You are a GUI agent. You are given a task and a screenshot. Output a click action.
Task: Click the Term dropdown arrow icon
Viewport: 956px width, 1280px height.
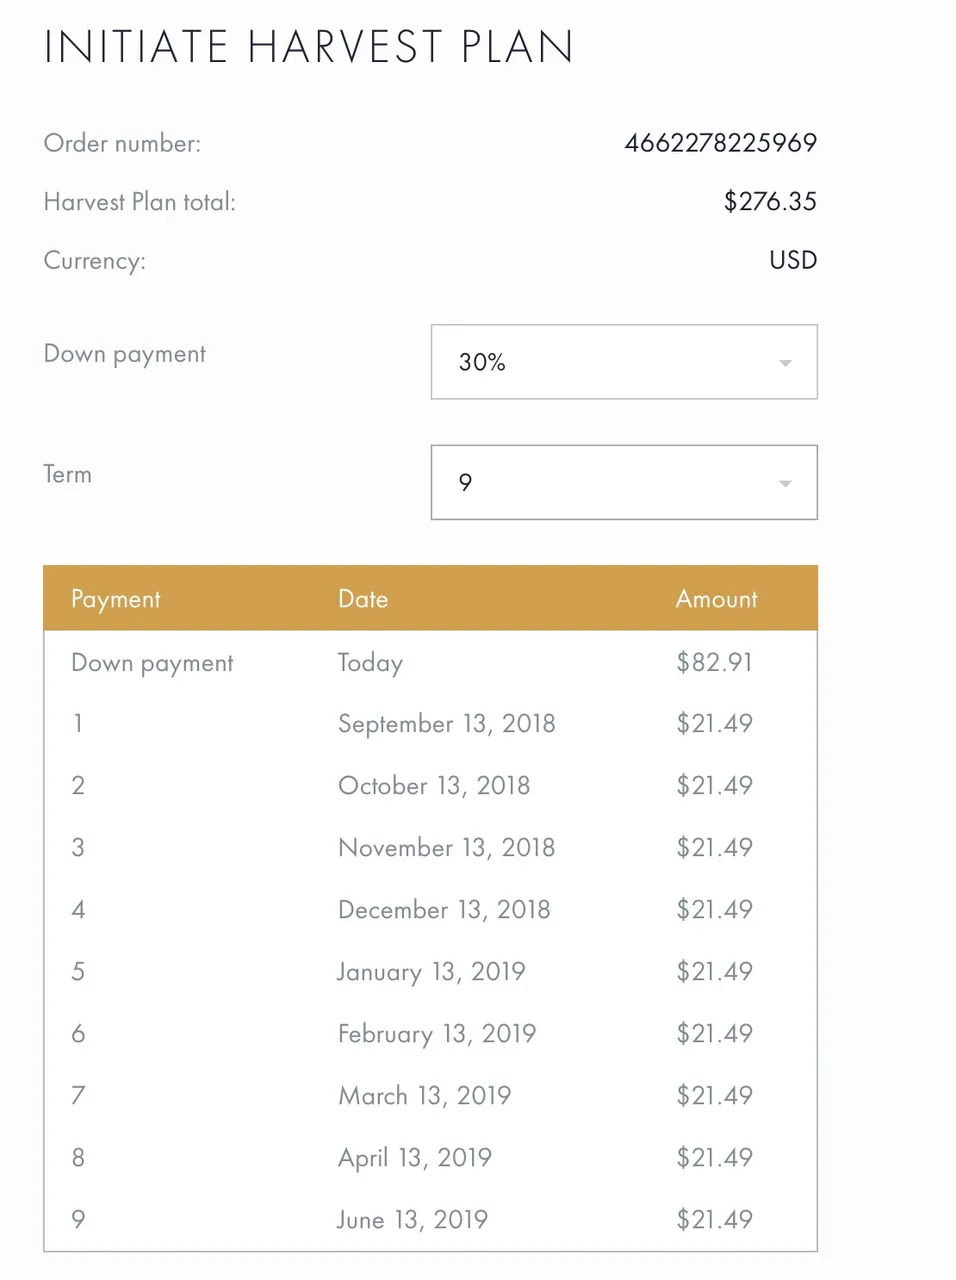tap(785, 484)
